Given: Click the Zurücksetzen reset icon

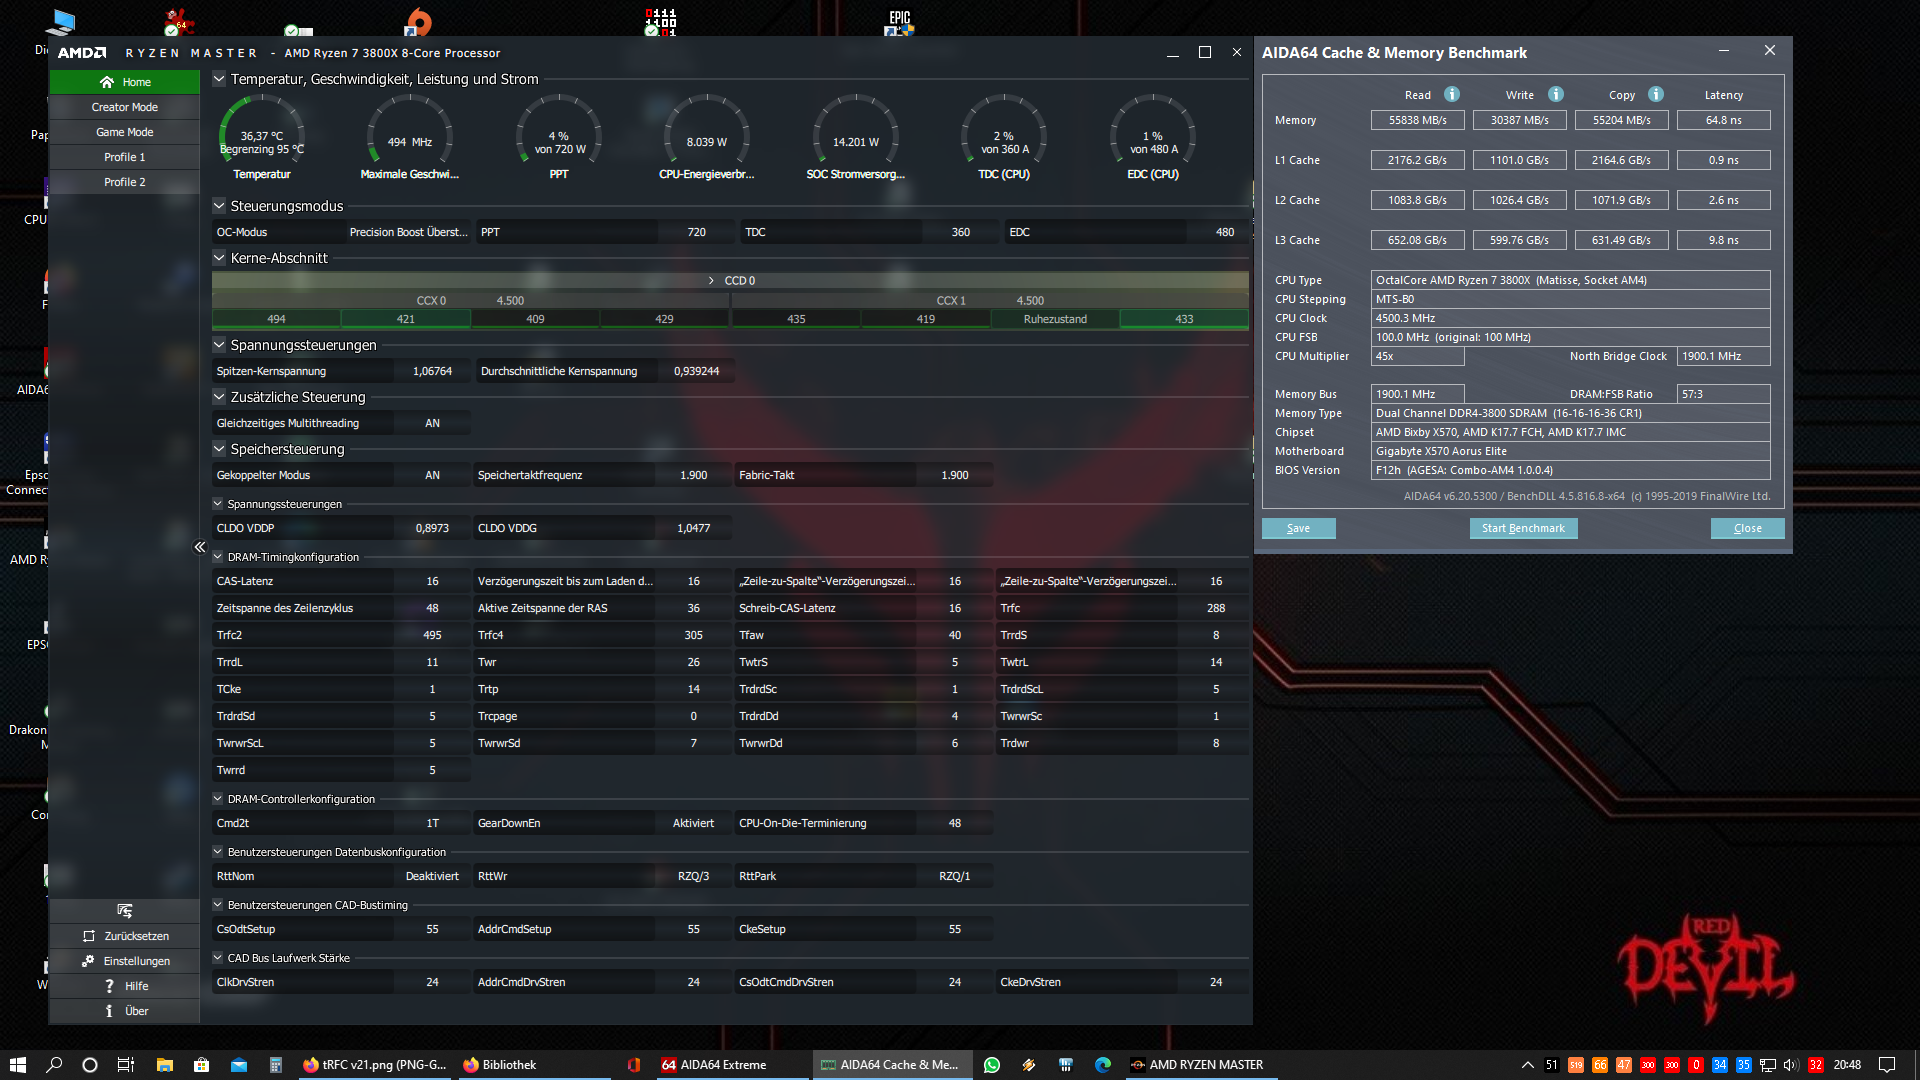Looking at the screenshot, I should [89, 936].
